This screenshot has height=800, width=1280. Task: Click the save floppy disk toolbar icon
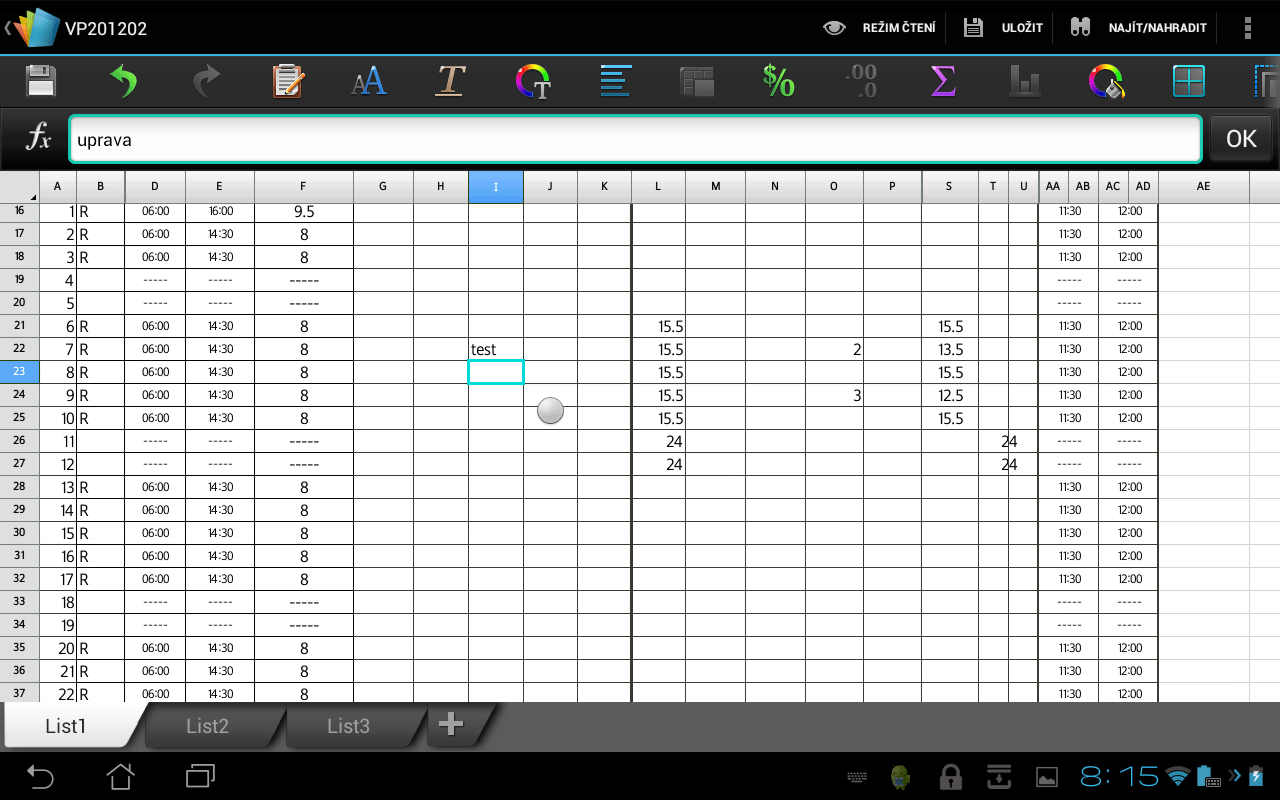coord(41,81)
